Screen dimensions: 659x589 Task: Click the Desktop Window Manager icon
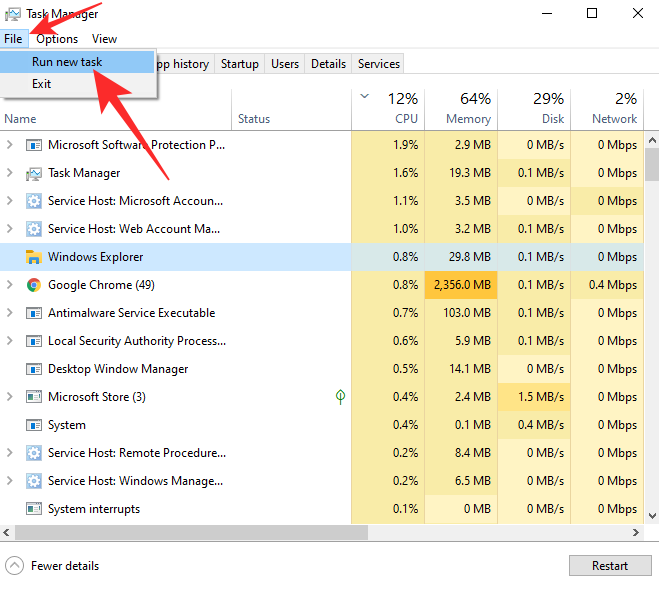(33, 369)
